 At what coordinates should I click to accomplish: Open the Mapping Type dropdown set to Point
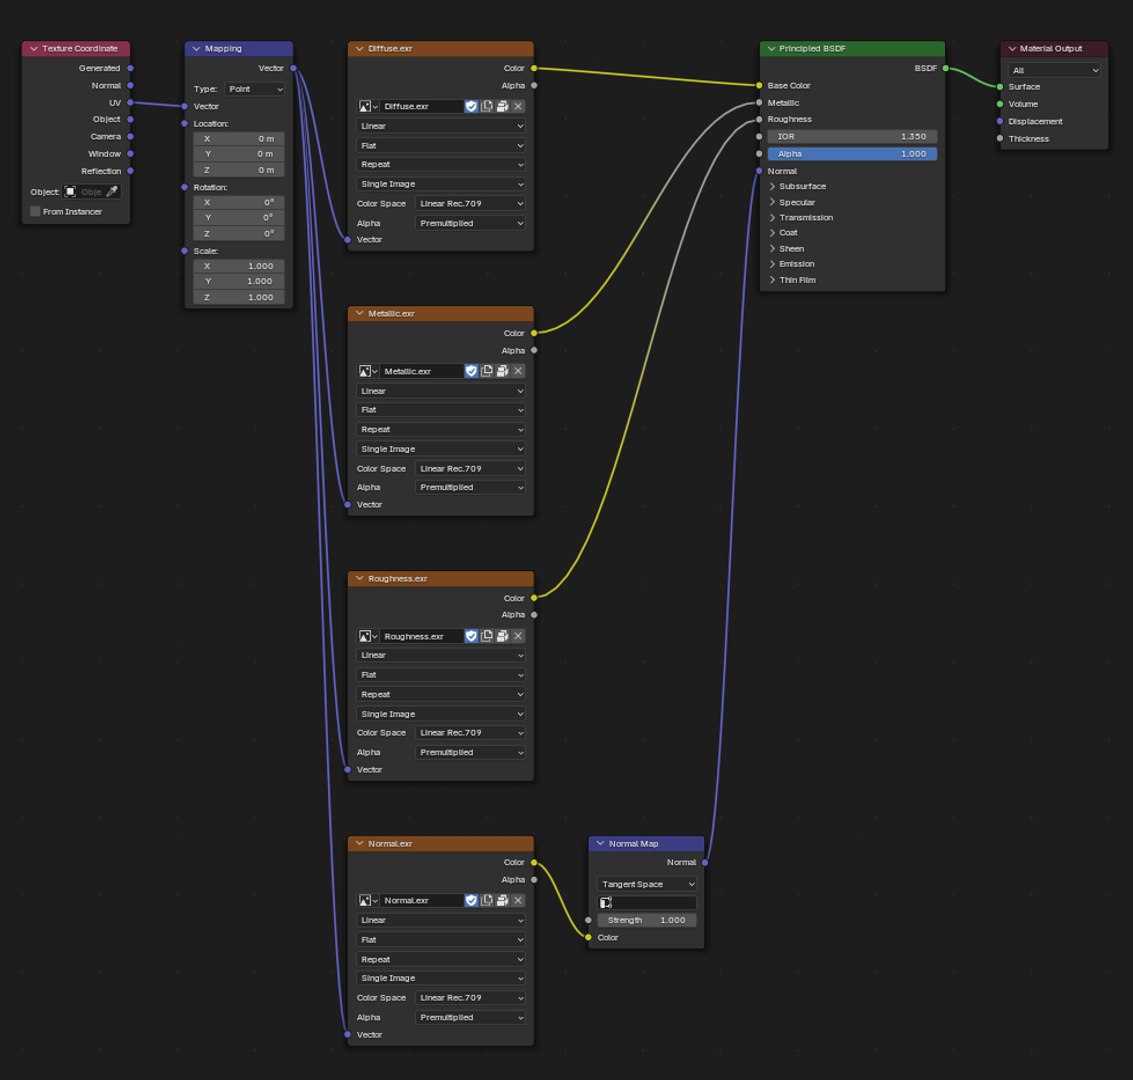click(x=255, y=89)
